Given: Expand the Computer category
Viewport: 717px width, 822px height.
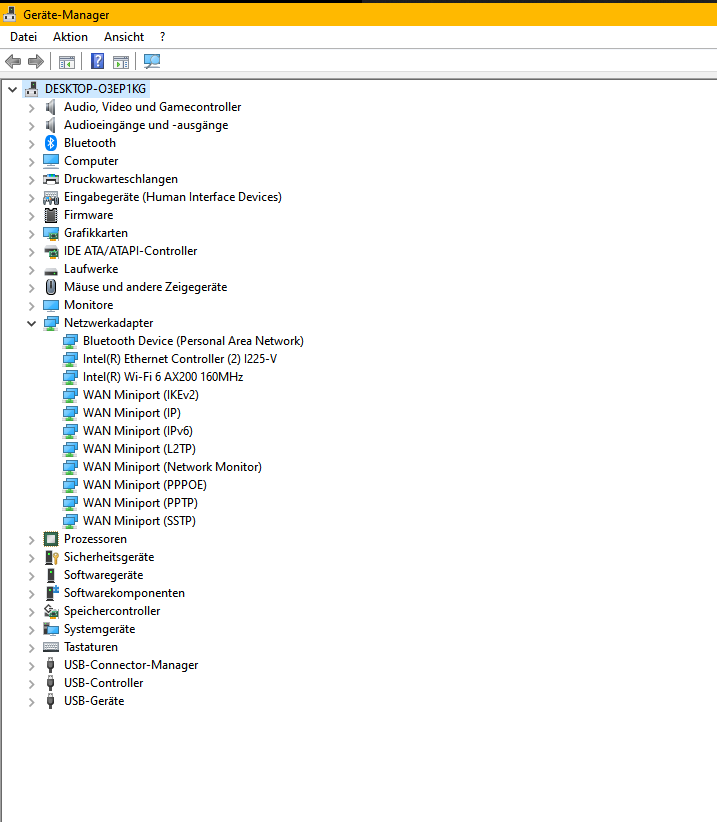Looking at the screenshot, I should coord(31,162).
